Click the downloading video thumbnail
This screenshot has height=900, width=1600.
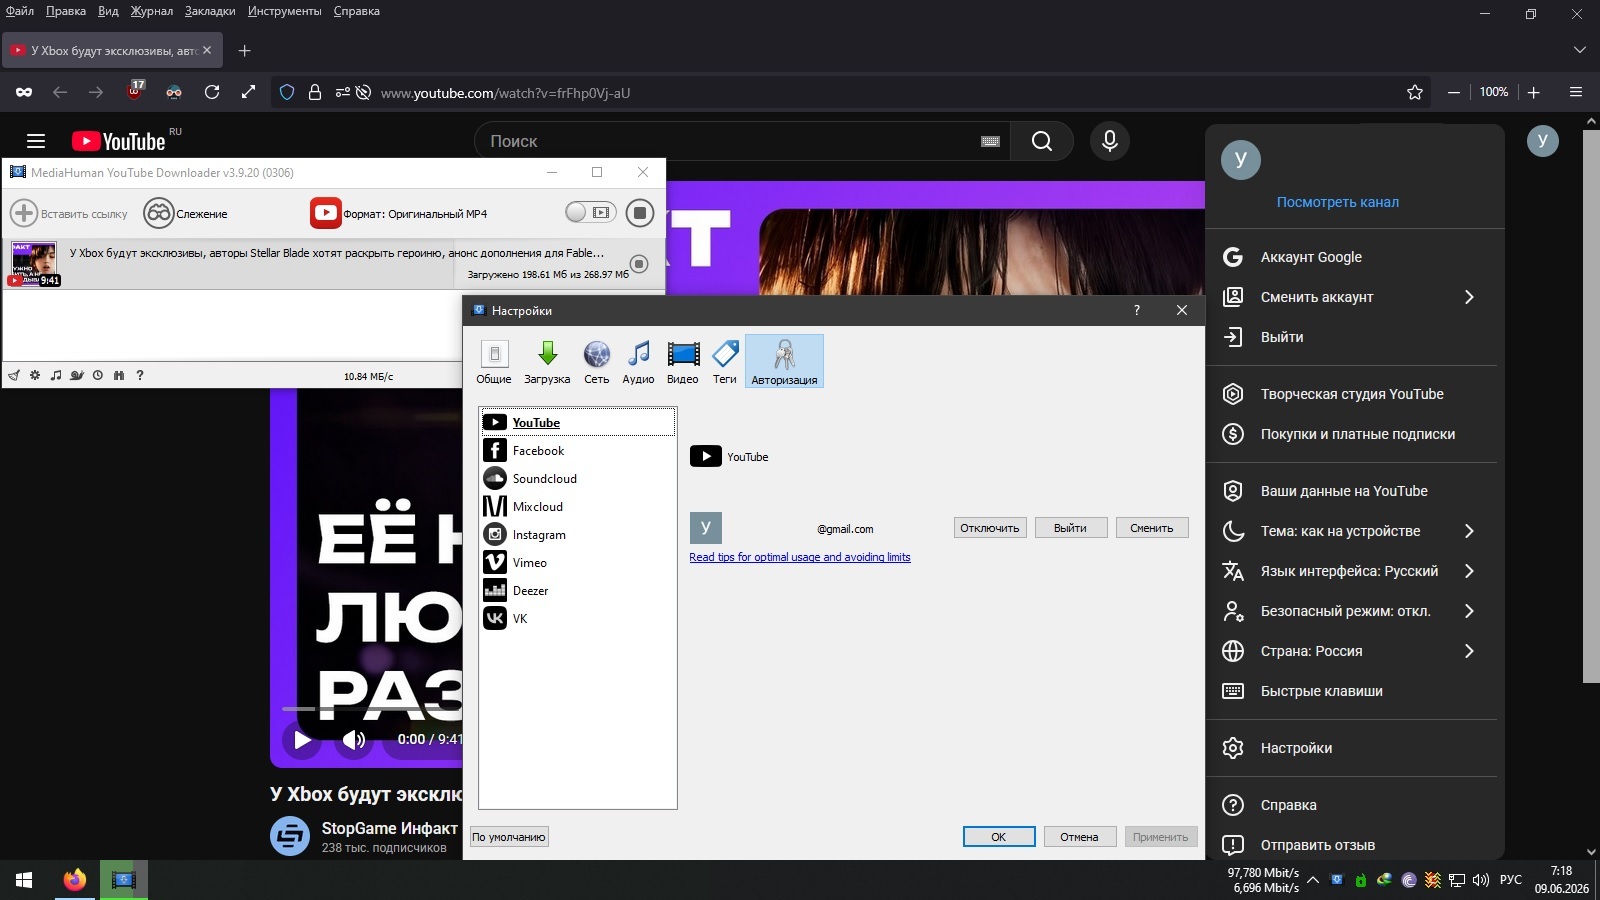click(x=34, y=264)
